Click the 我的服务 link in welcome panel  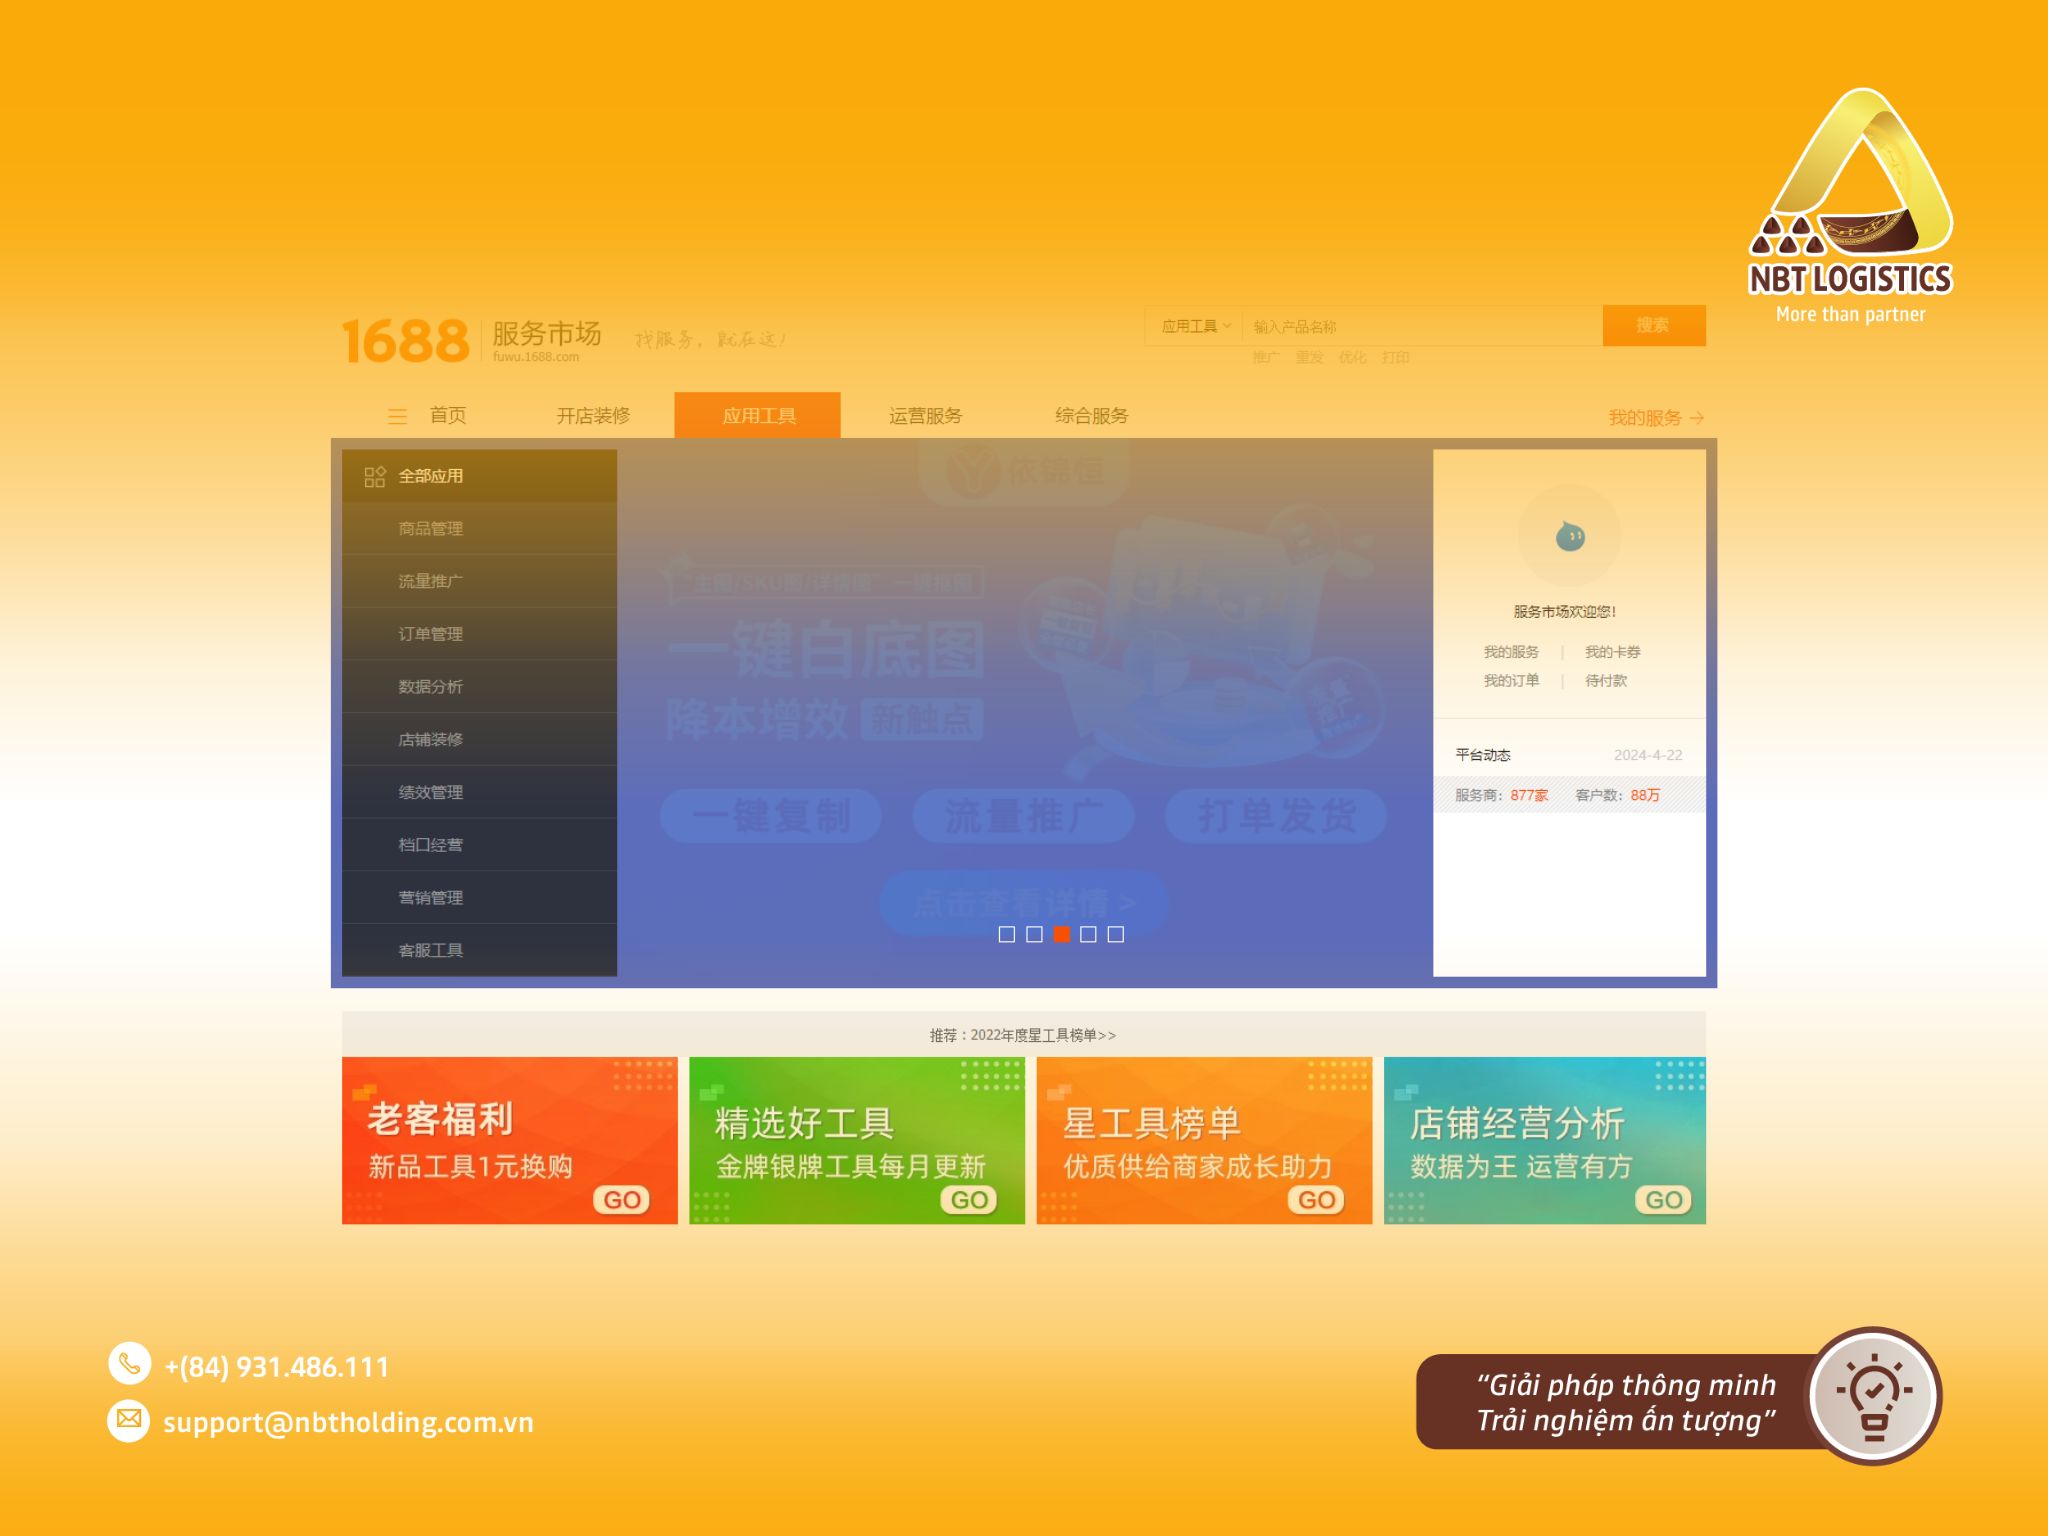1511,652
